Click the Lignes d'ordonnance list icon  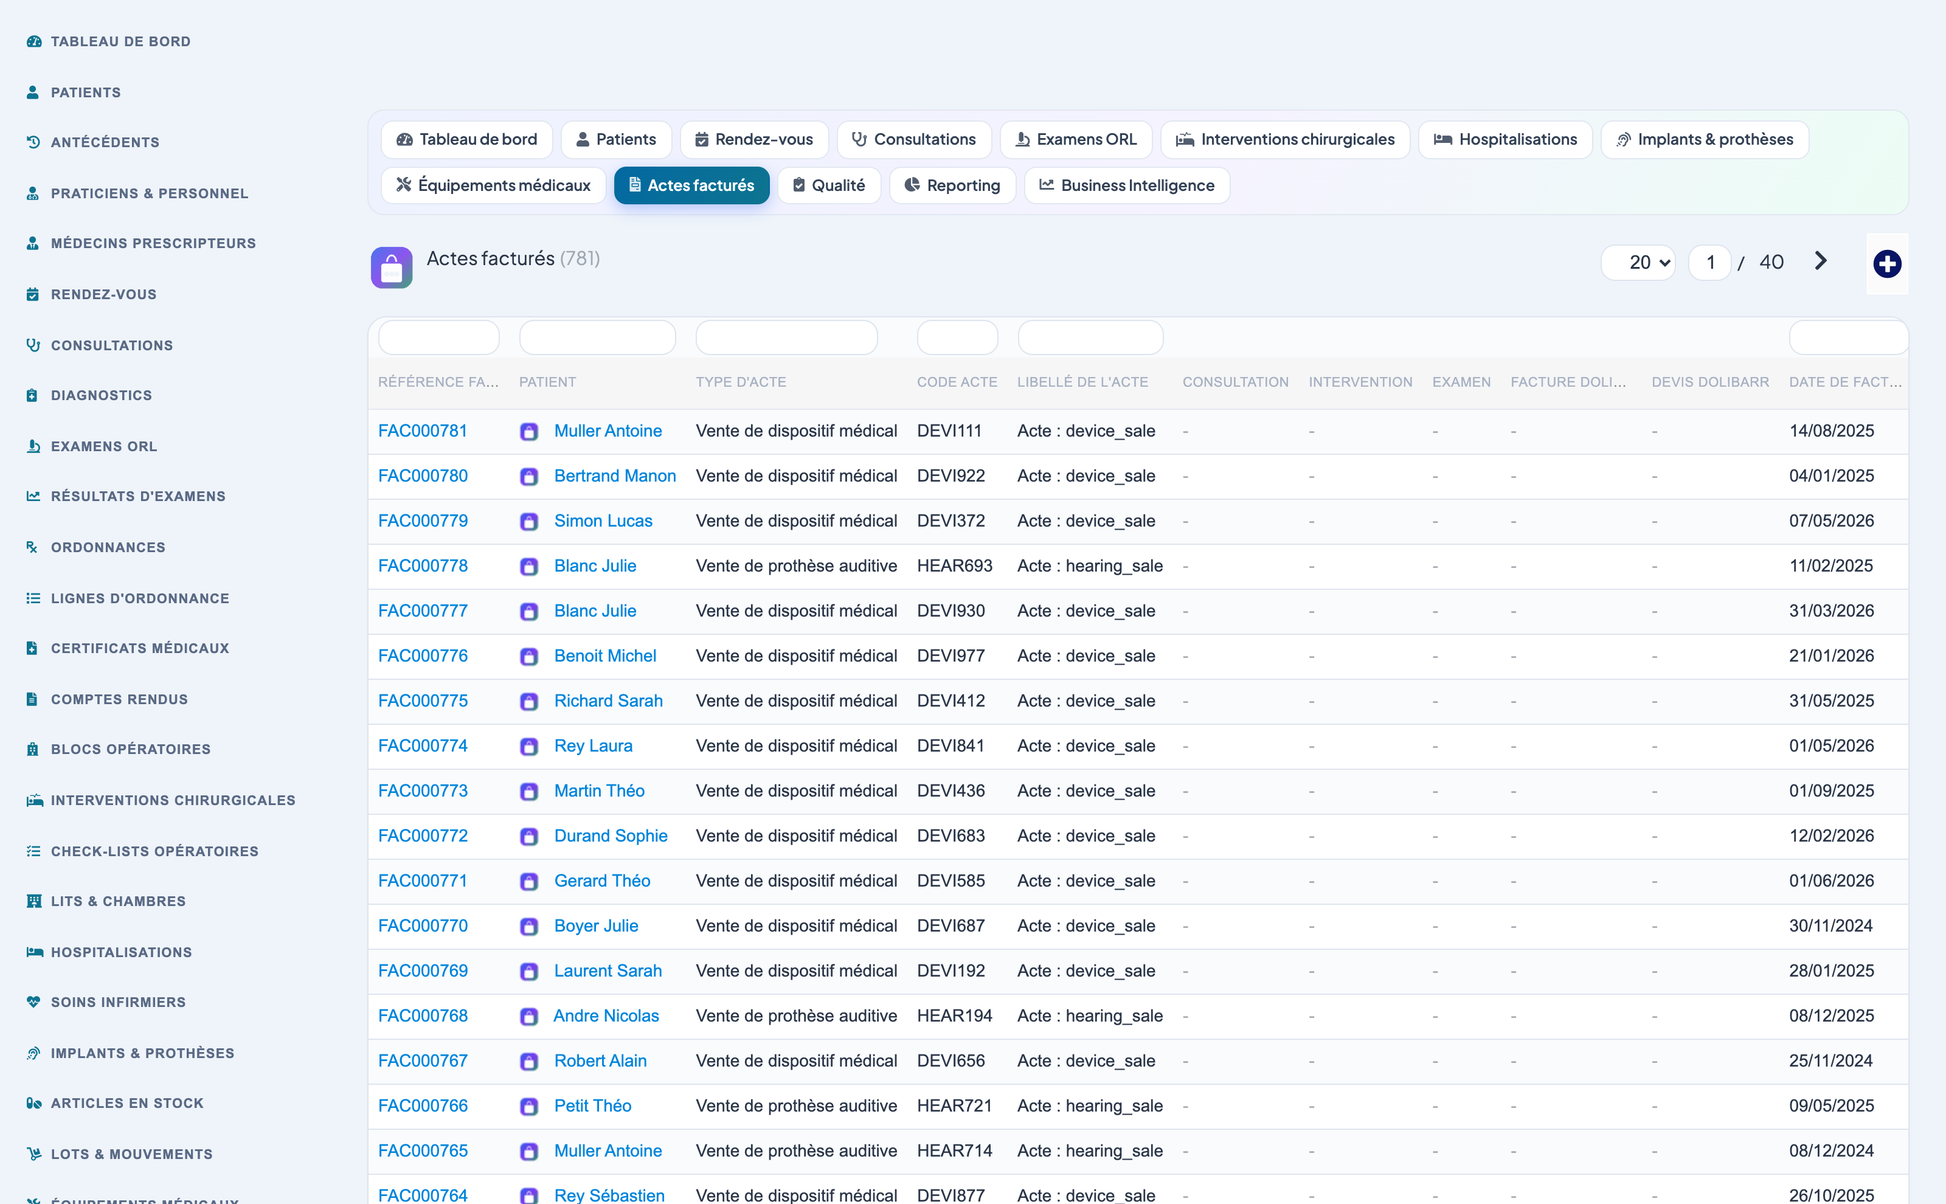33,598
